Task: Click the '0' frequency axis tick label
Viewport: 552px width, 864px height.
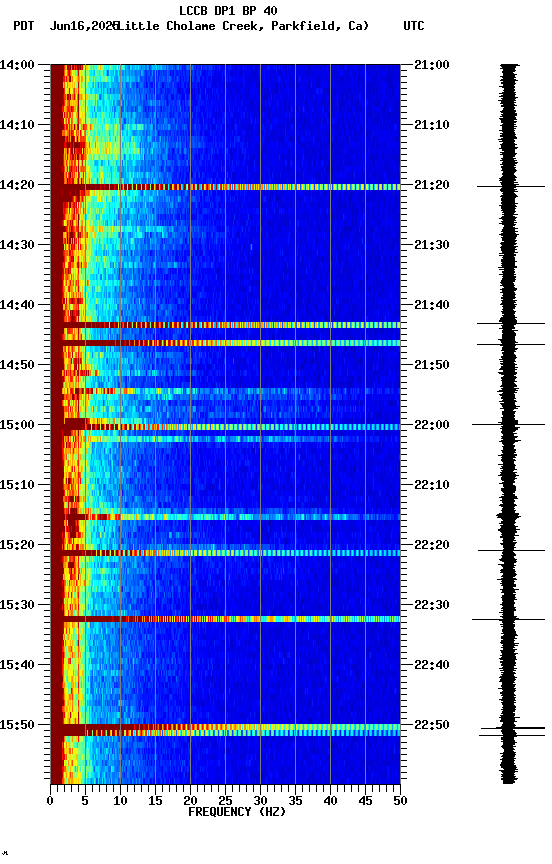Action: [50, 801]
